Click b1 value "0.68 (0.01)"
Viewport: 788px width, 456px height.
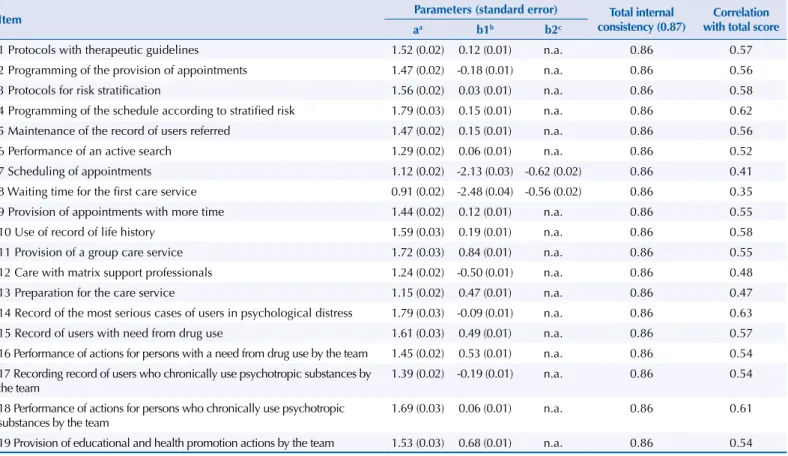(x=485, y=443)
